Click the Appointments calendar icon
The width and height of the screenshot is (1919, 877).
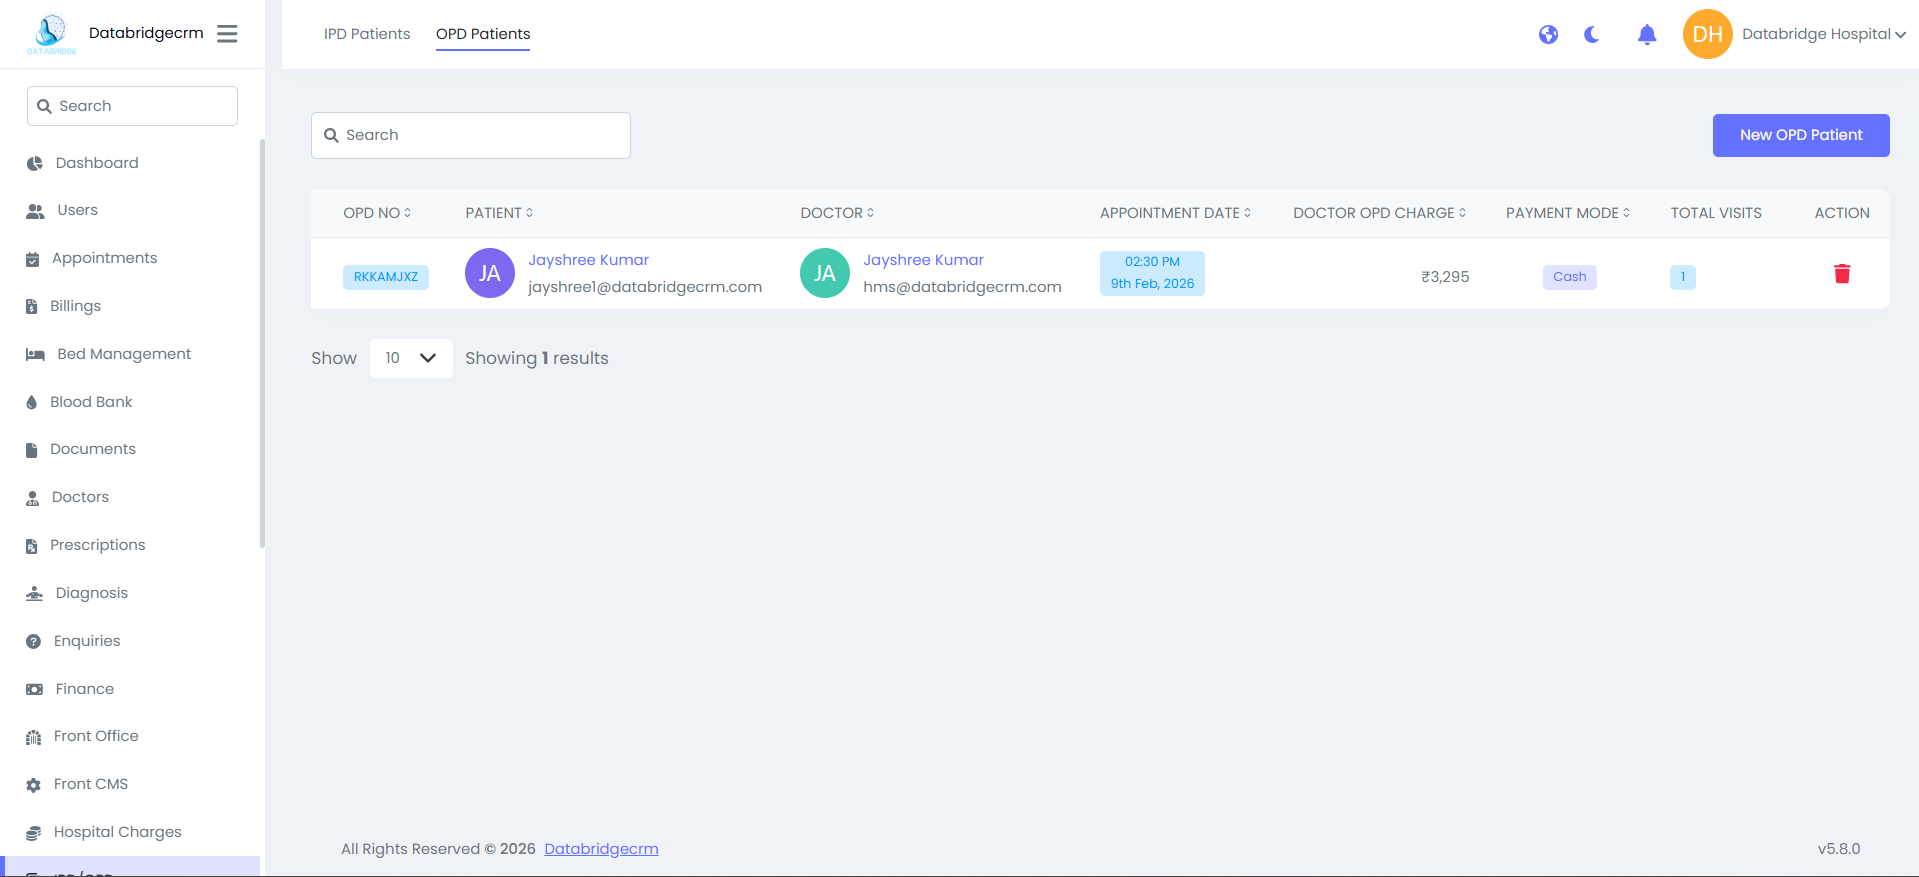coord(32,259)
